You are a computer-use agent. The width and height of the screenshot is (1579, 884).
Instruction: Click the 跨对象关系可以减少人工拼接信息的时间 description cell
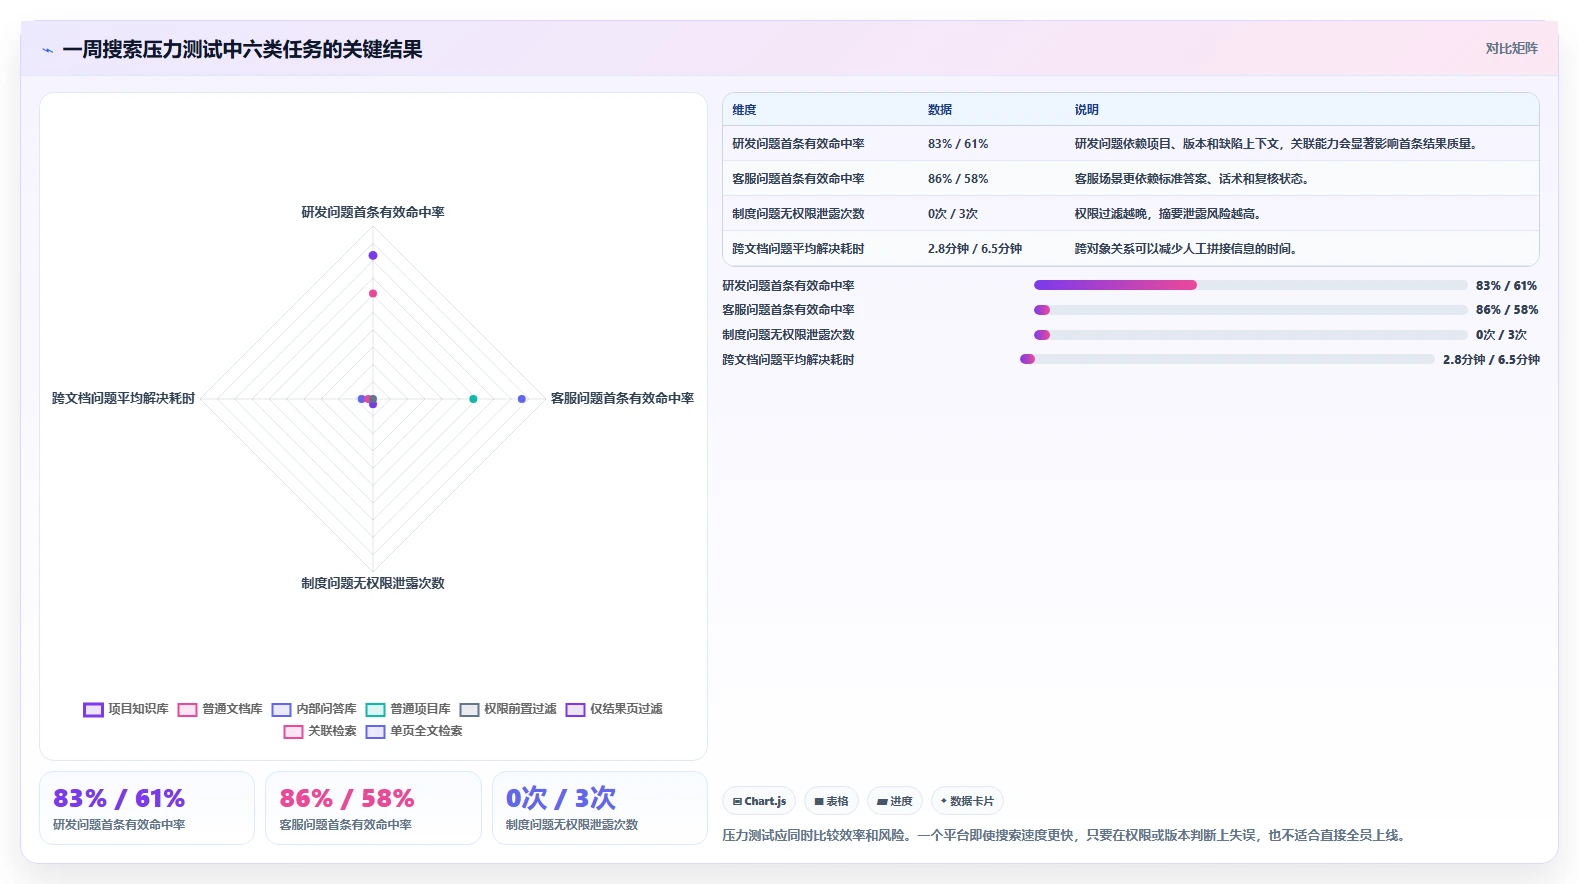point(1186,249)
